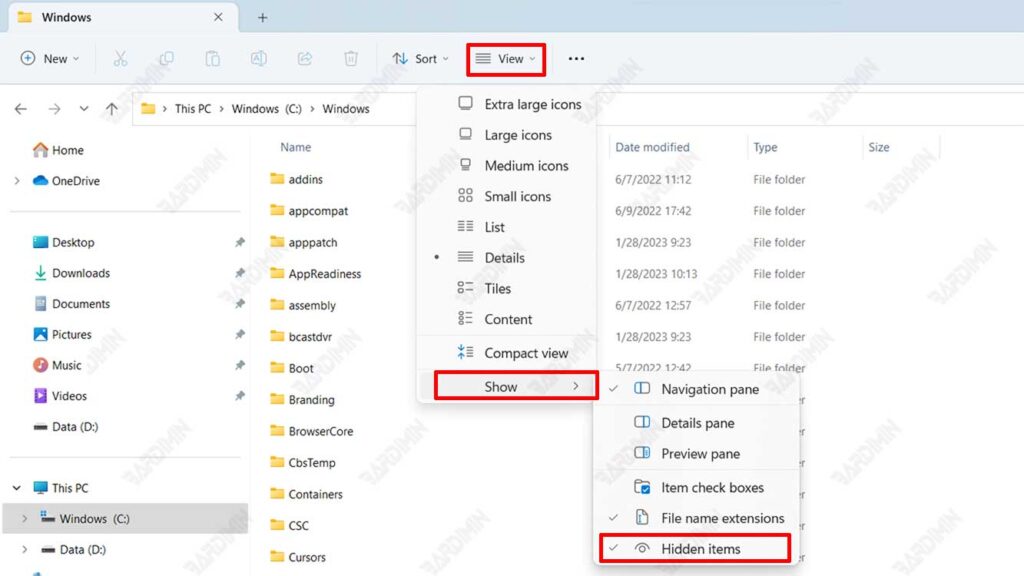Select the BrowserCore folder

click(312, 431)
